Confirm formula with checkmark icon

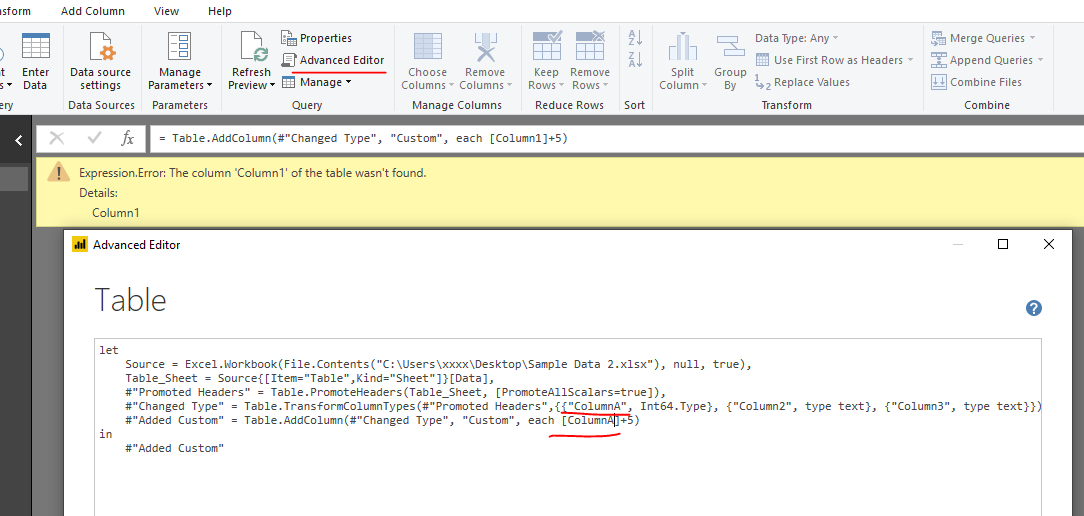coord(95,138)
